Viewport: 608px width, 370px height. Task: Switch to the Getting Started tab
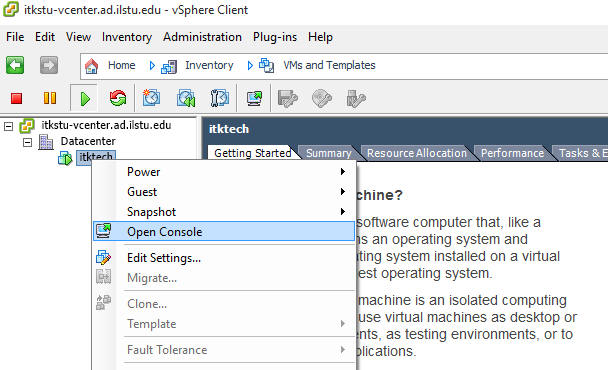tap(253, 153)
